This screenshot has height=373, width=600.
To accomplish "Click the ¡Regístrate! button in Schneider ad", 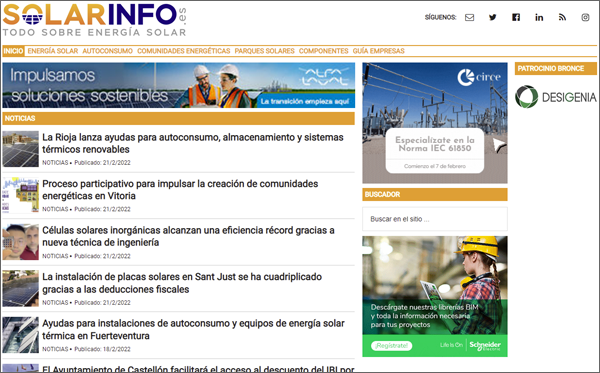I will [391, 346].
